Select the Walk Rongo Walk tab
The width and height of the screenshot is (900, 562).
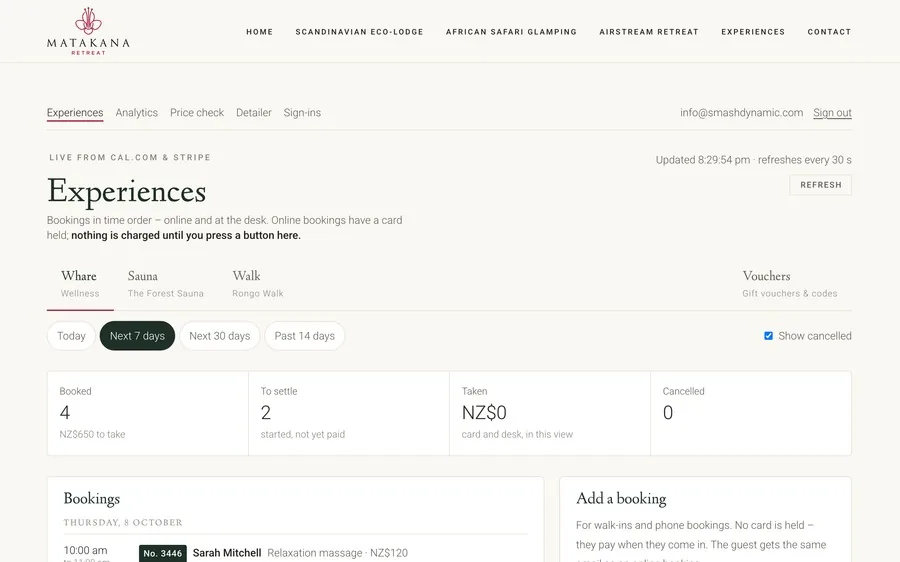coord(258,284)
